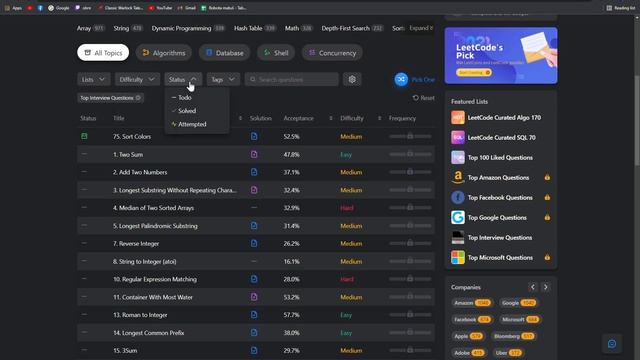Filter by Depth-First Search topic tag
This screenshot has width=640, height=360.
pos(352,28)
